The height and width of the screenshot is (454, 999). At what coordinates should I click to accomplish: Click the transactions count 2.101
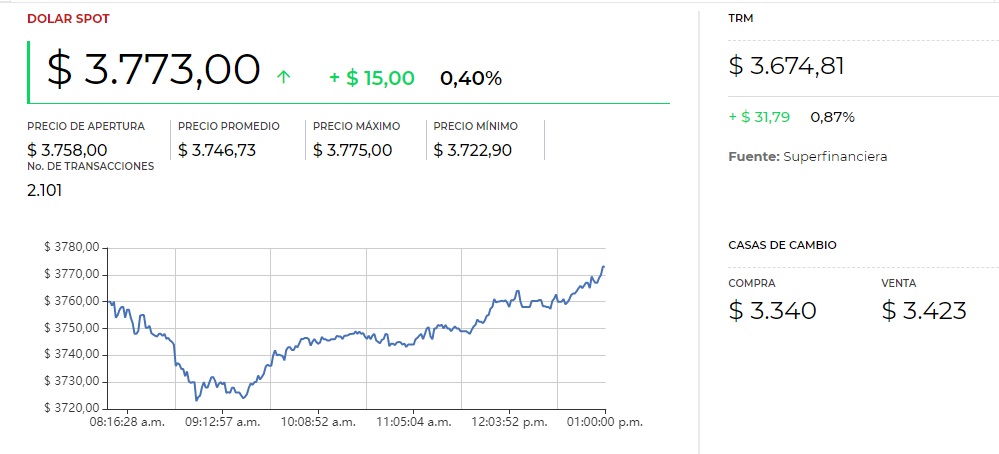coord(45,190)
